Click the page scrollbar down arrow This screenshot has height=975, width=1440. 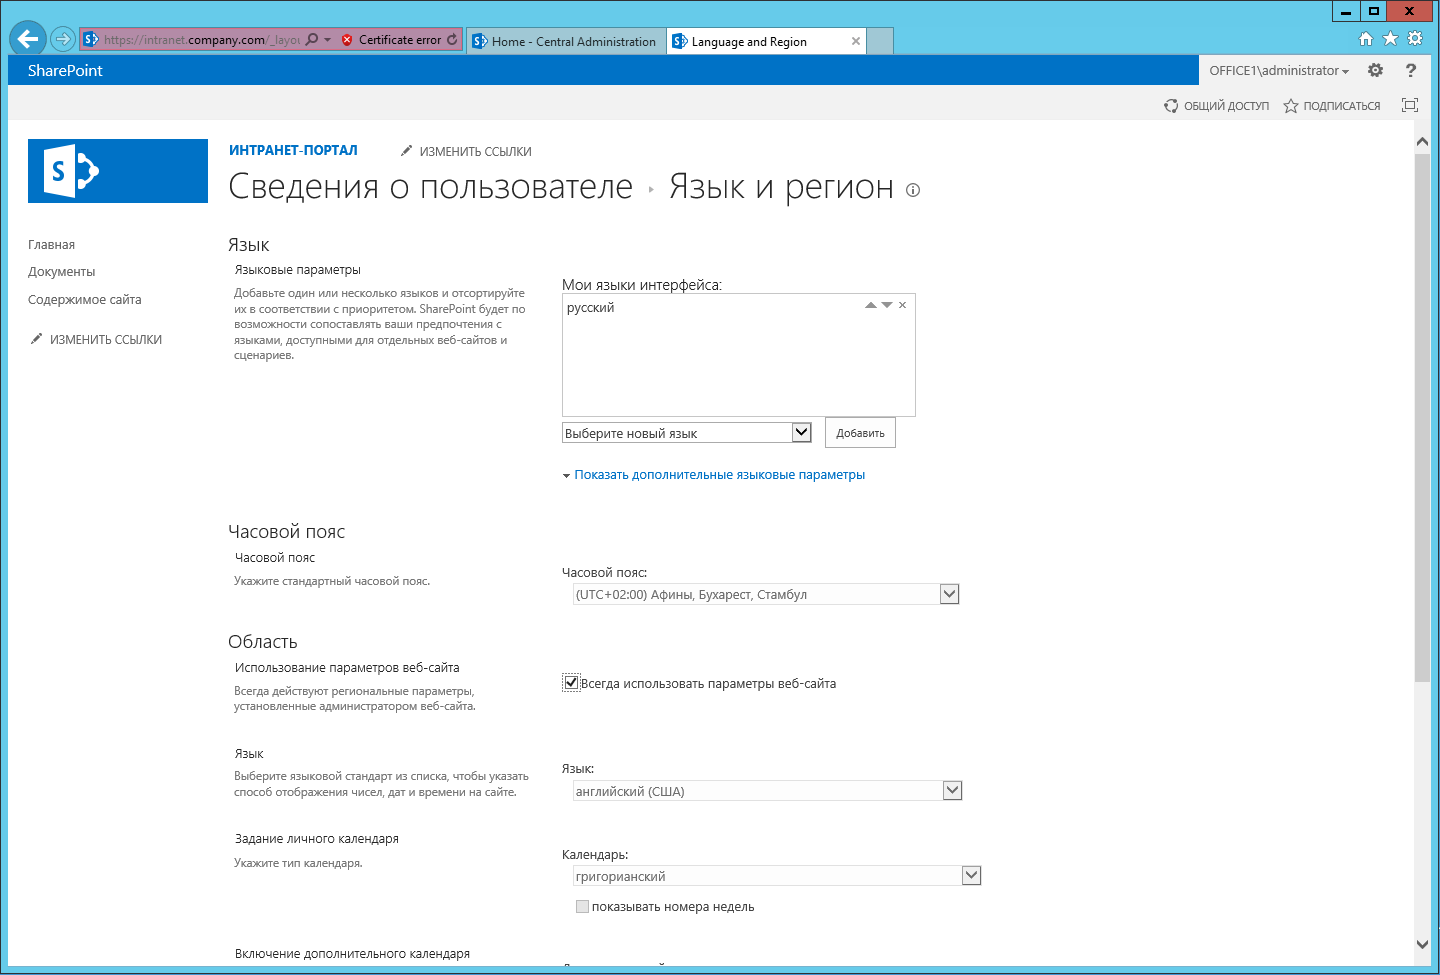click(x=1422, y=943)
